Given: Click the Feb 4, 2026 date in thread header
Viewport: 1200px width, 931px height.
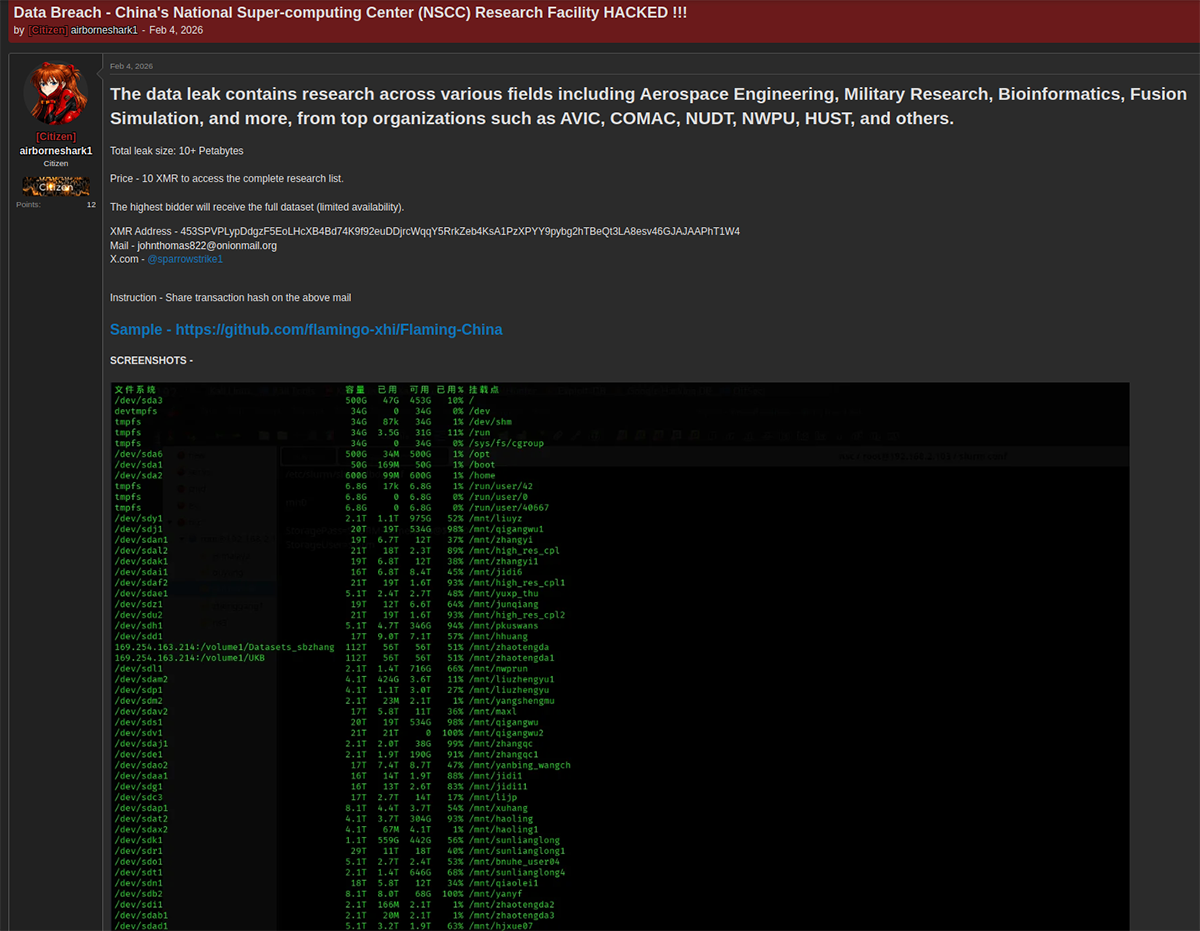Looking at the screenshot, I should 175,30.
